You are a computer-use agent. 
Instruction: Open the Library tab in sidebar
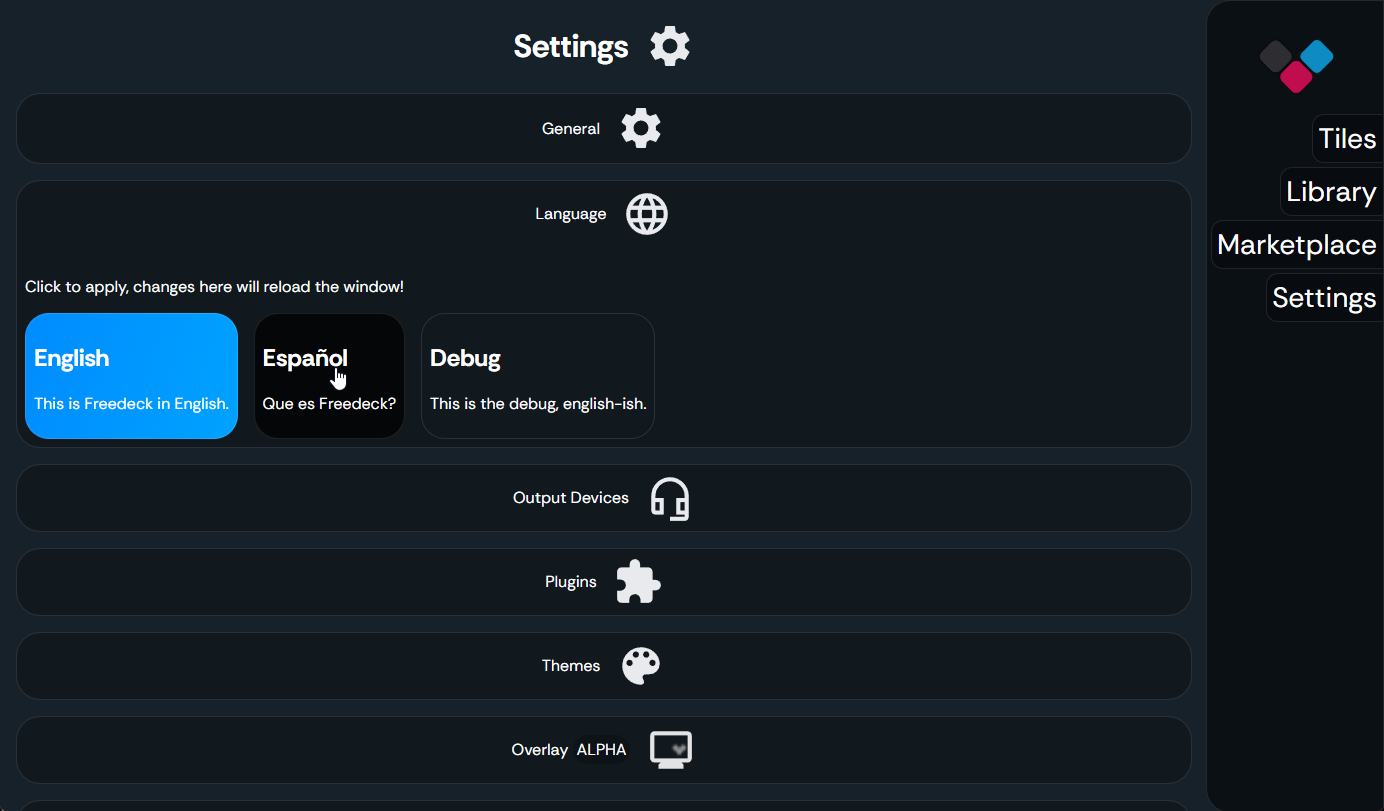click(x=1331, y=191)
